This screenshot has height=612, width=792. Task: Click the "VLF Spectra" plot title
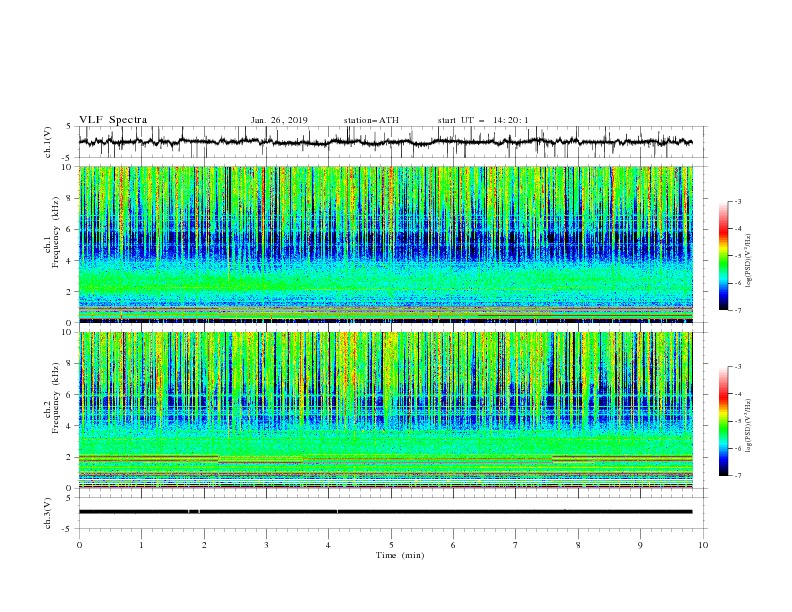113,120
